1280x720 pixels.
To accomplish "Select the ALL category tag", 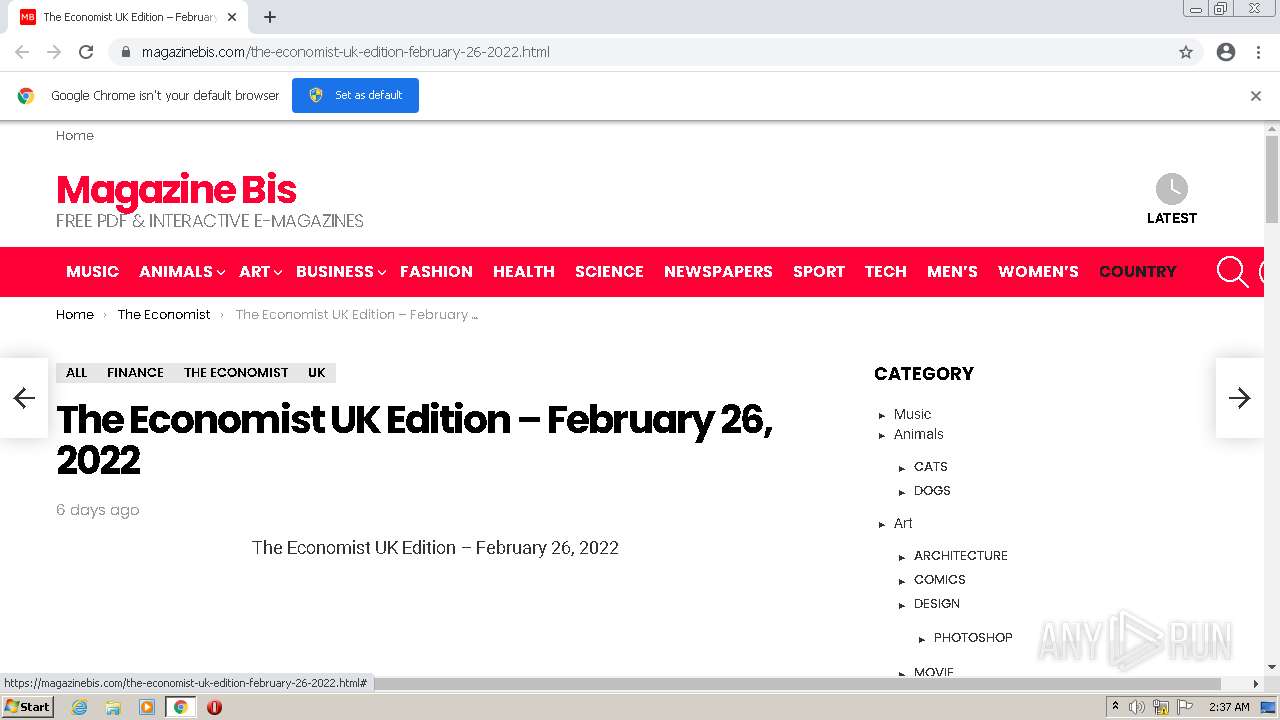I will coord(76,373).
